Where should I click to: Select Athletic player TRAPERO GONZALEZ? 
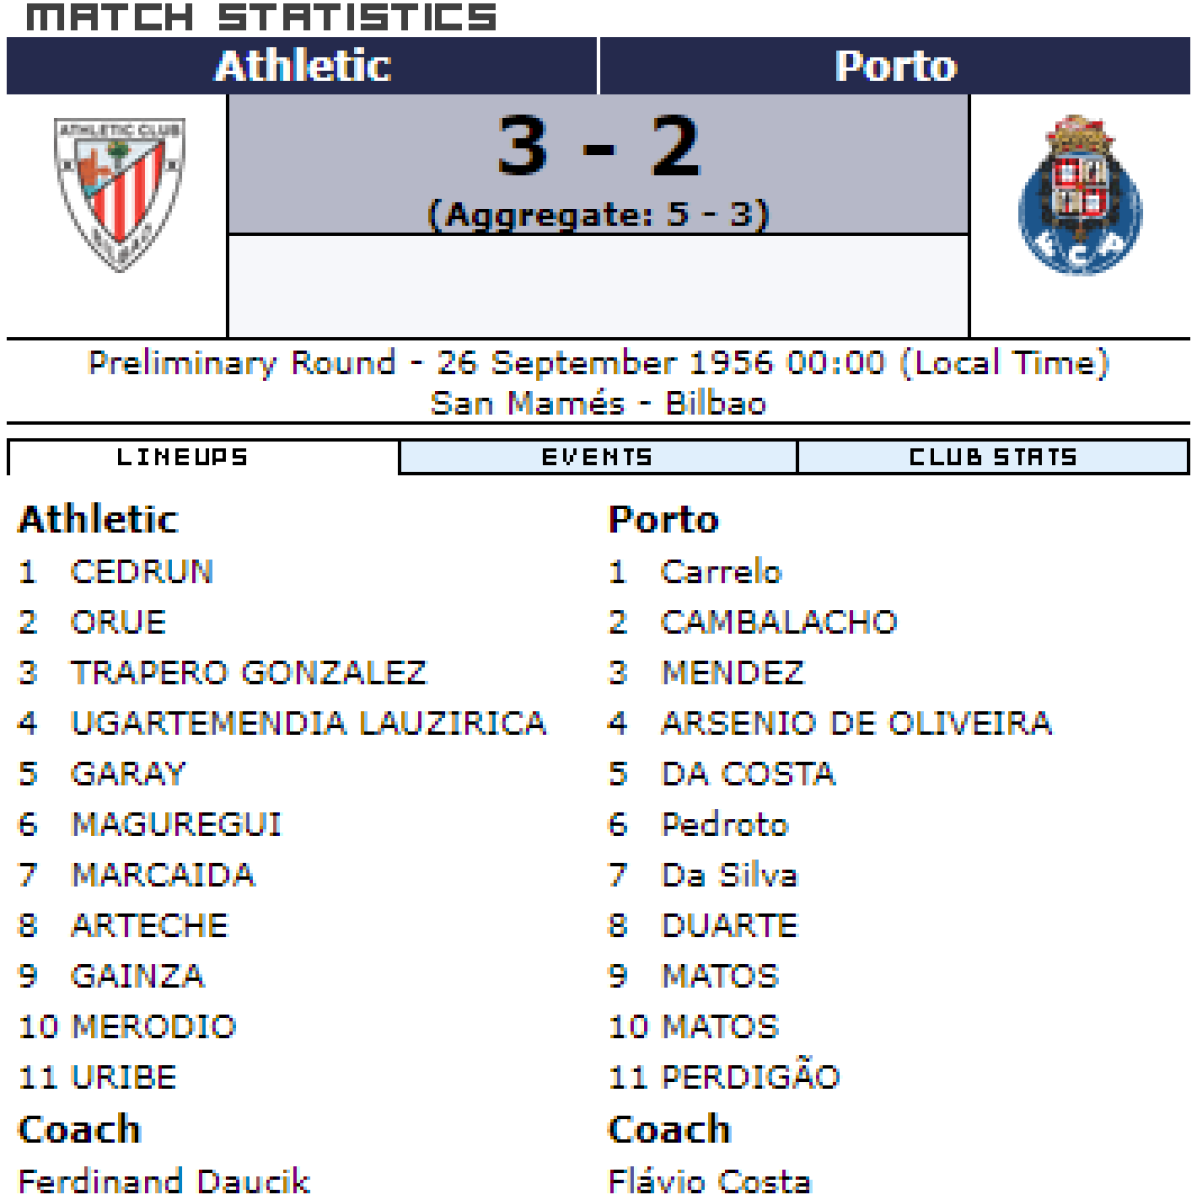248,673
